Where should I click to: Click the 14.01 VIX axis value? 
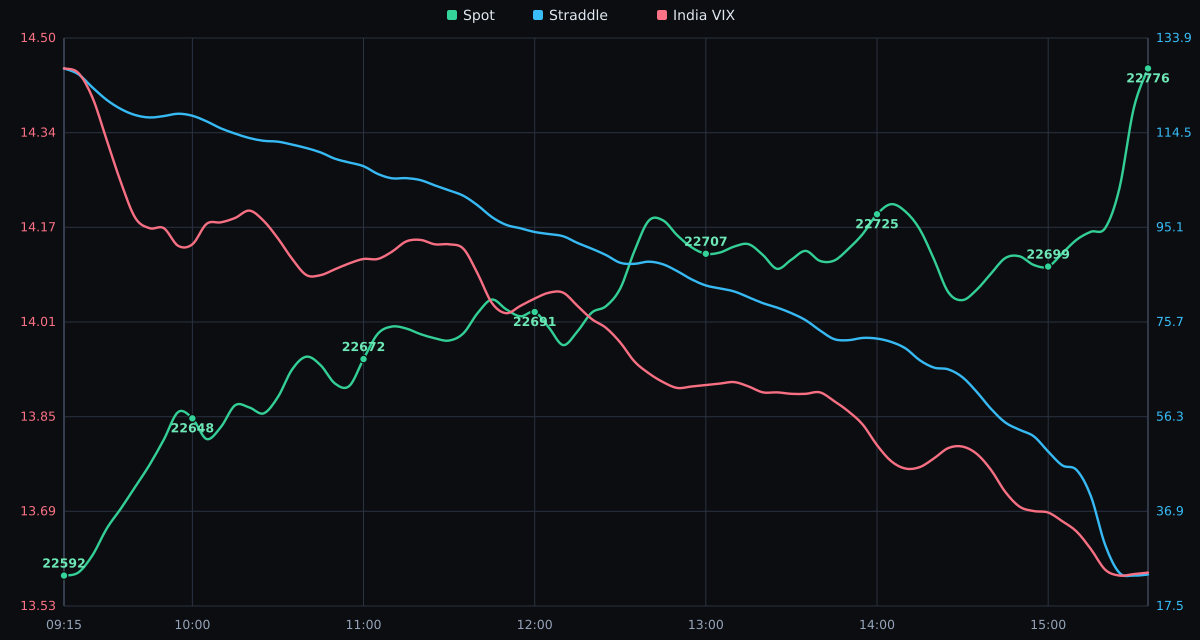pos(38,322)
